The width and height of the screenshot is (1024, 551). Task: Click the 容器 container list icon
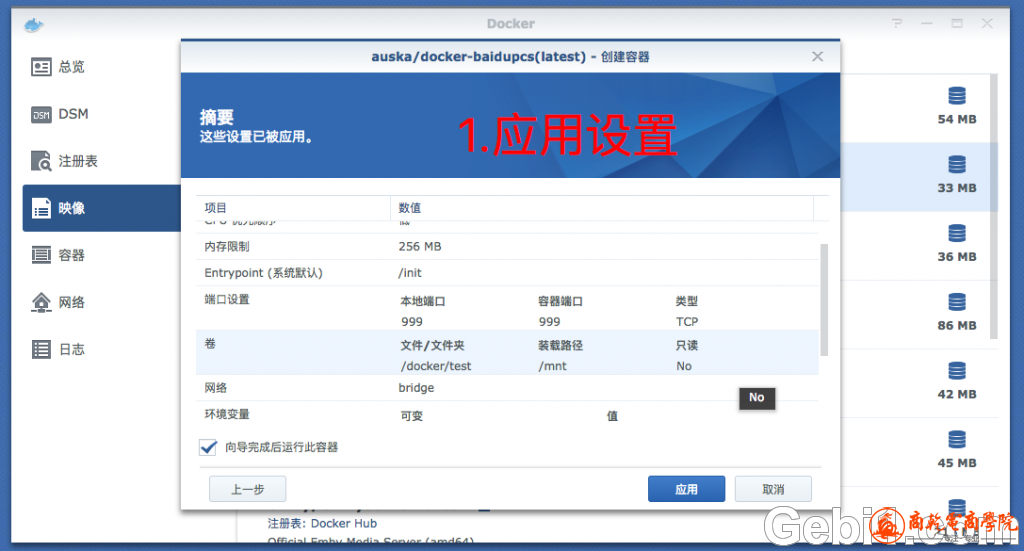[41, 255]
